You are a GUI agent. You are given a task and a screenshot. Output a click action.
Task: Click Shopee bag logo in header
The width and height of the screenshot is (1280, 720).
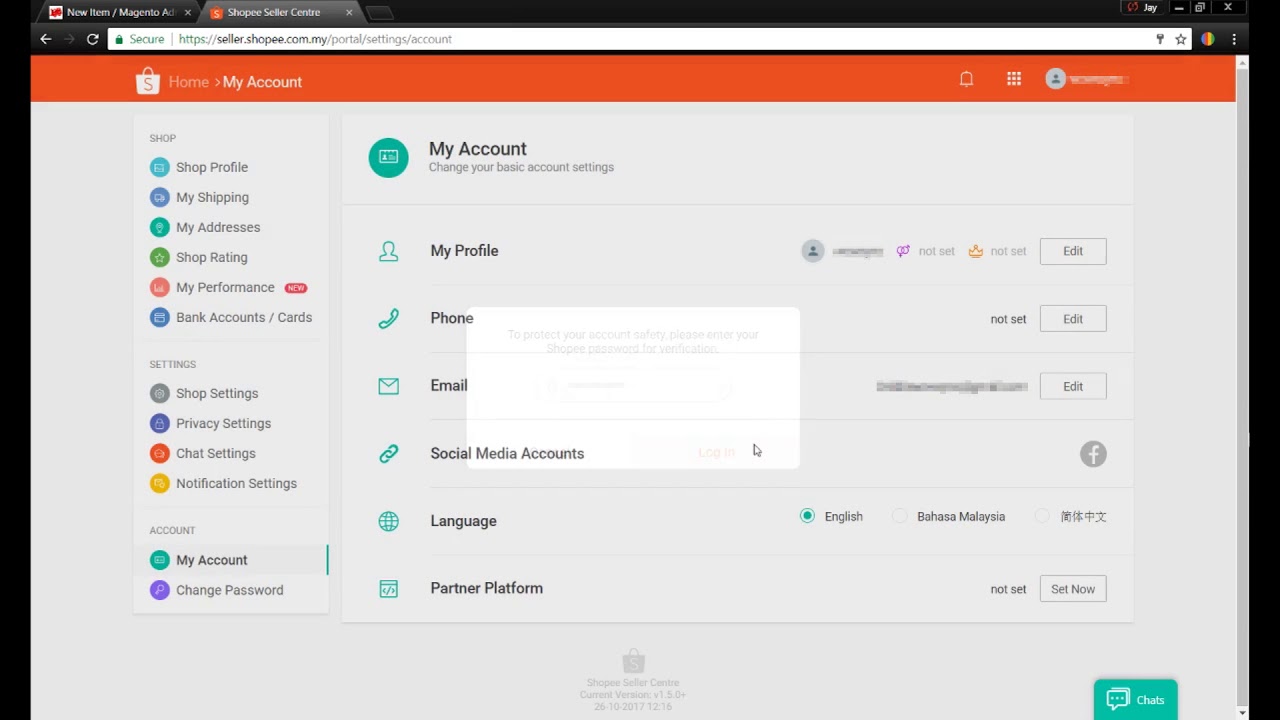click(x=147, y=81)
